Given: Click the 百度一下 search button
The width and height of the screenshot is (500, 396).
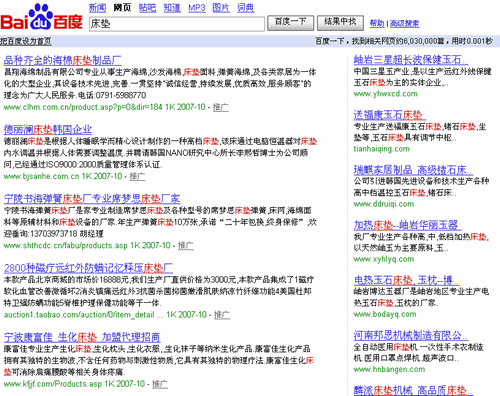Looking at the screenshot, I should [290, 23].
